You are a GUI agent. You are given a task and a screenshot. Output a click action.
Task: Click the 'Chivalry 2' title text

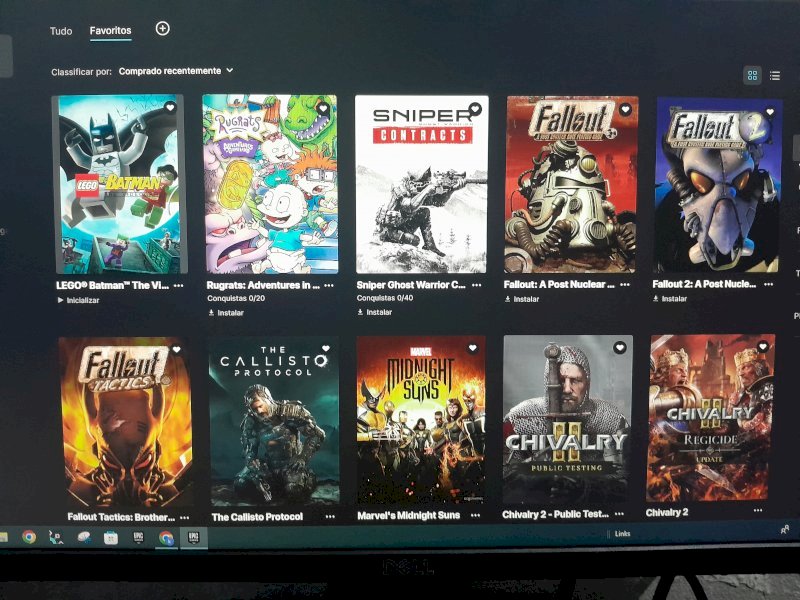pyautogui.click(x=667, y=512)
